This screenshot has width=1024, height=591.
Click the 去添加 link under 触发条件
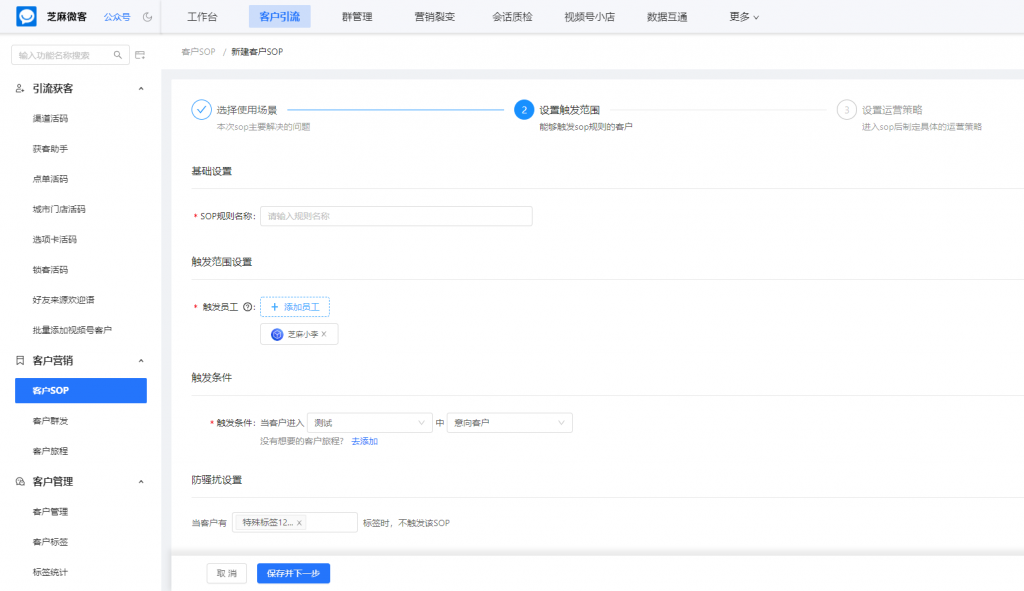click(364, 441)
